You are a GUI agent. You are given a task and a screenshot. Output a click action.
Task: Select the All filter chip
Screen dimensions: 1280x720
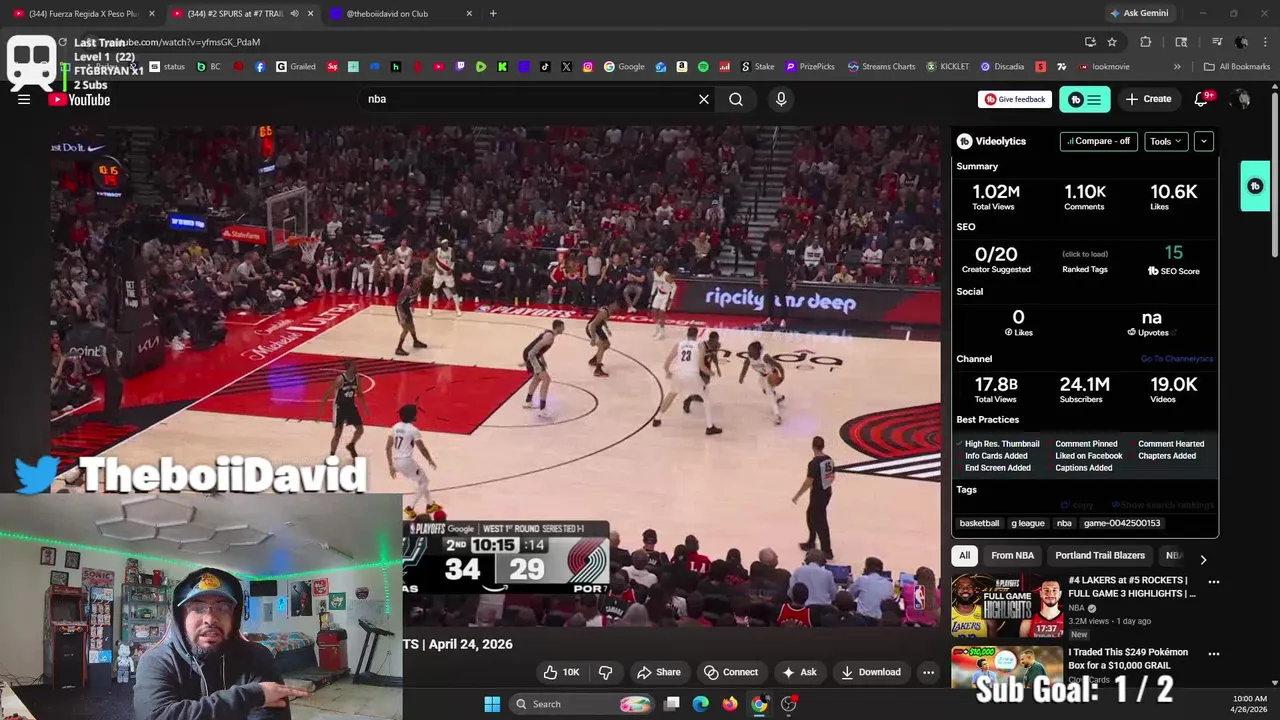[964, 556]
